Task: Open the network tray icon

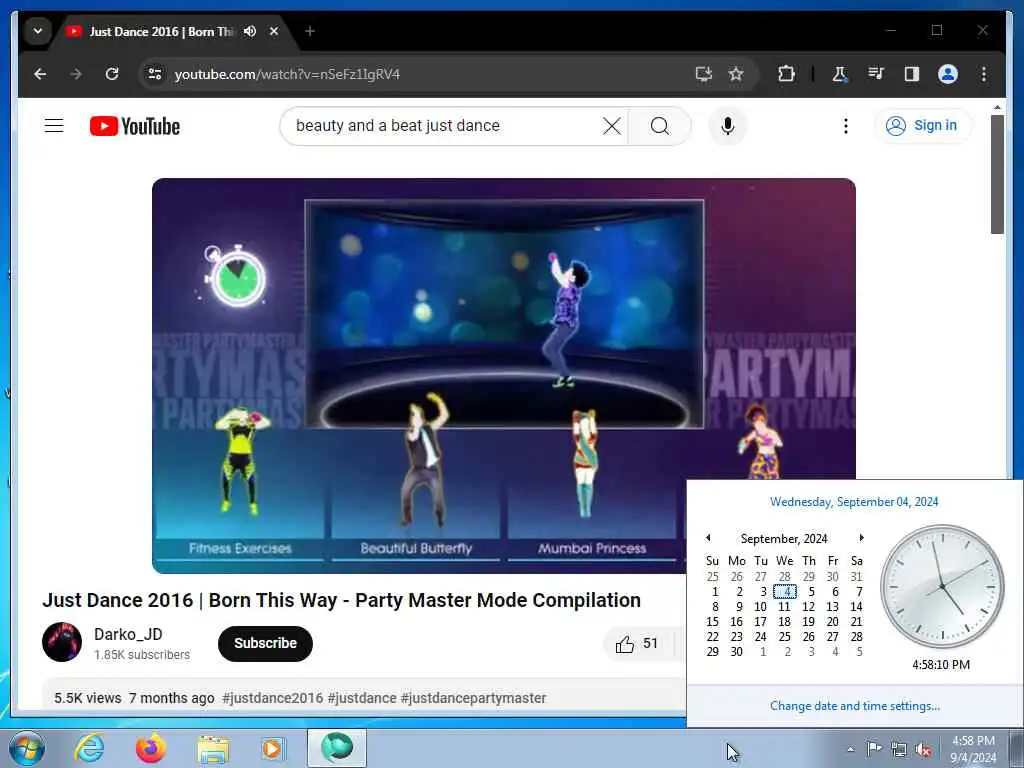Action: click(x=899, y=749)
